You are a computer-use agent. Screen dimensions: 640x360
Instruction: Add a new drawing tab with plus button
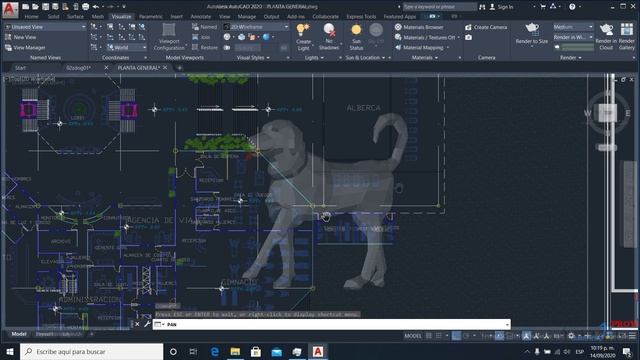point(179,68)
